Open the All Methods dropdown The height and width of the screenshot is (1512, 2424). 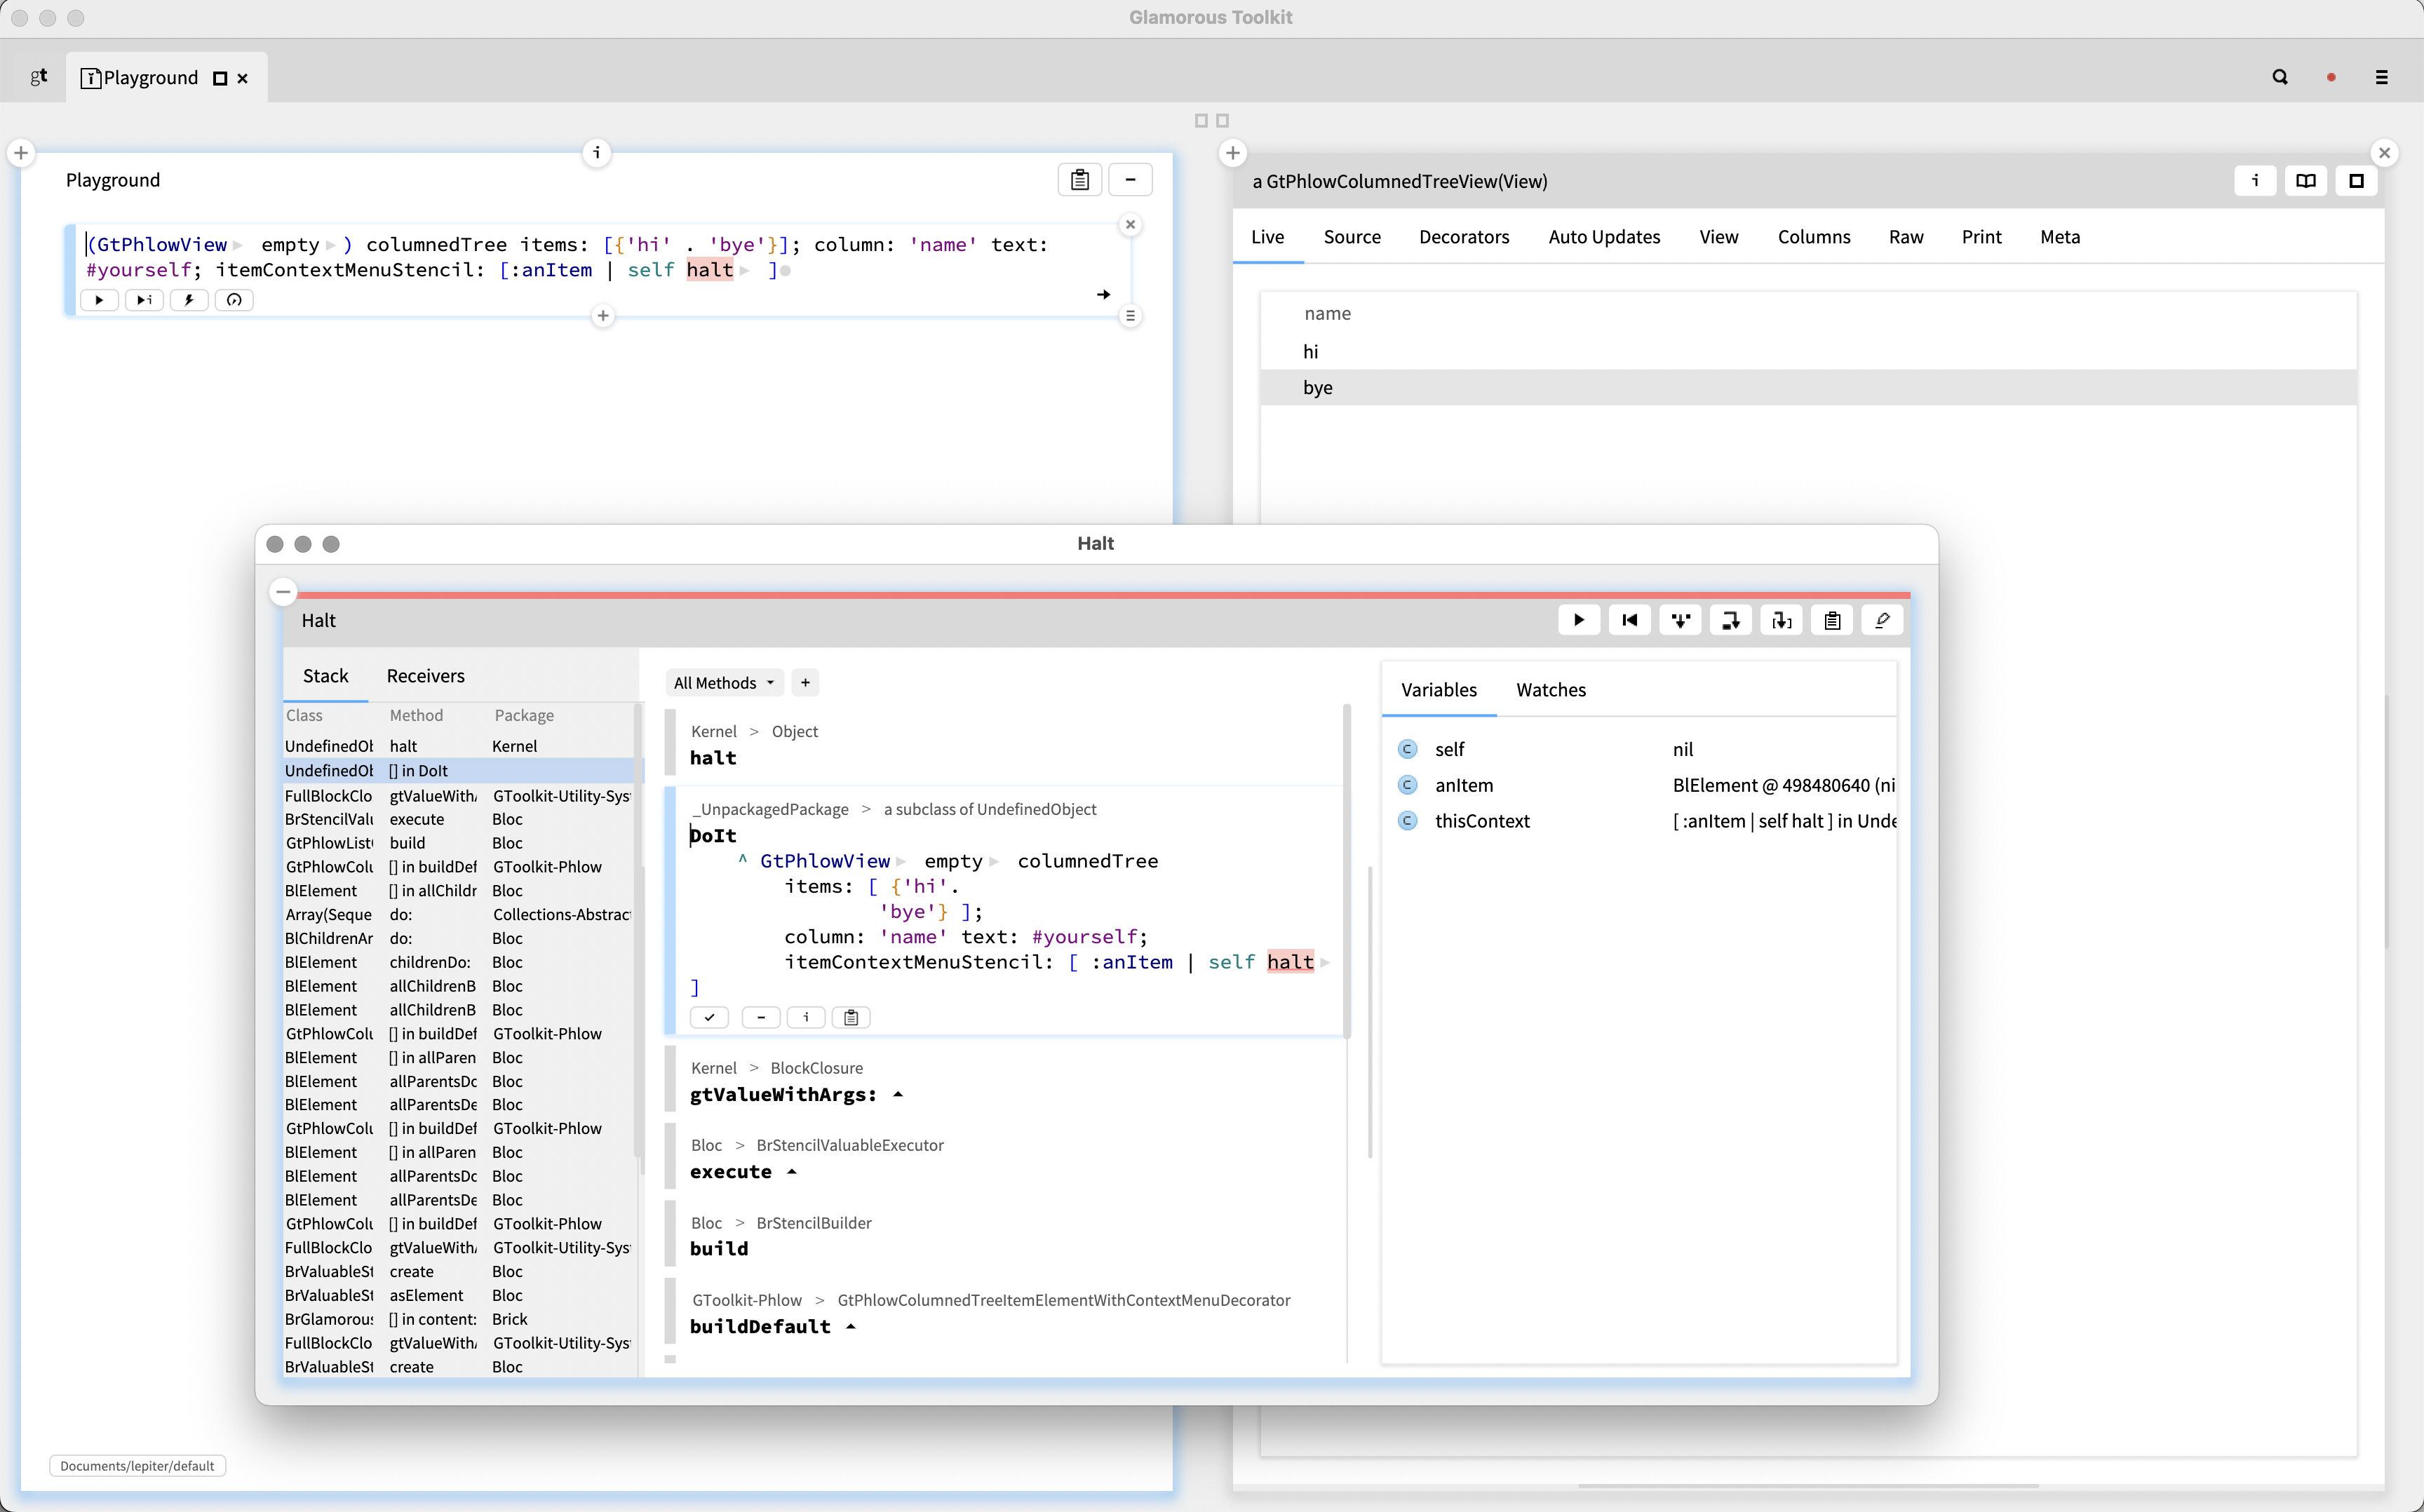click(x=724, y=683)
